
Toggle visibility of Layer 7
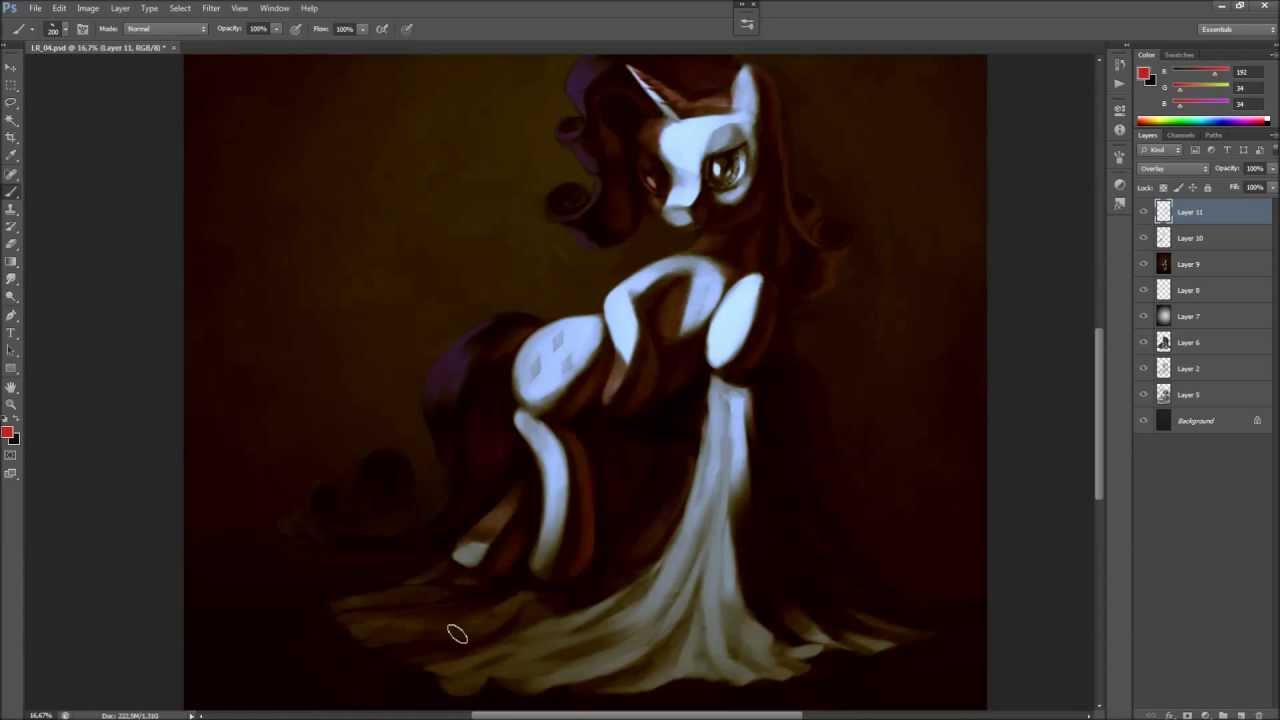click(1143, 316)
